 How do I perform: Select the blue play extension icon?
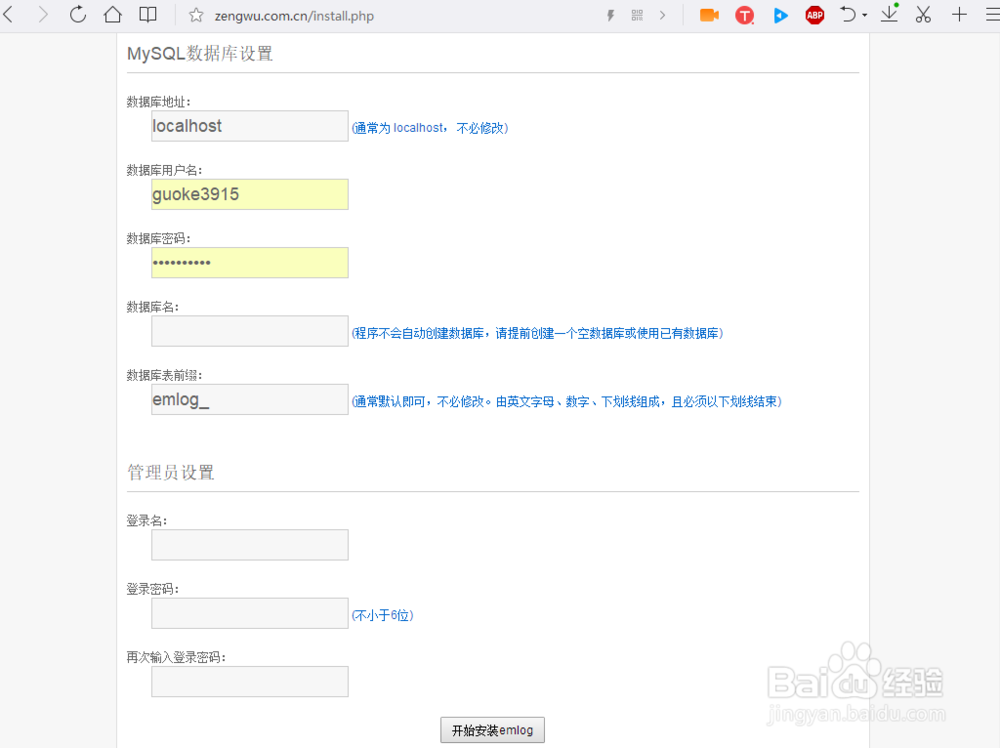point(781,15)
